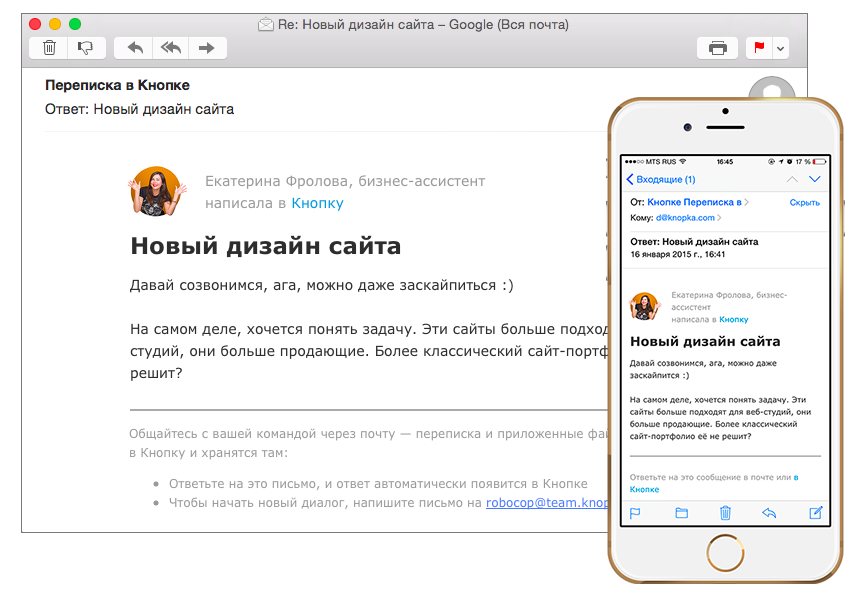The width and height of the screenshot is (867, 603).
Task: Print the email with printer icon
Action: pyautogui.click(x=717, y=48)
